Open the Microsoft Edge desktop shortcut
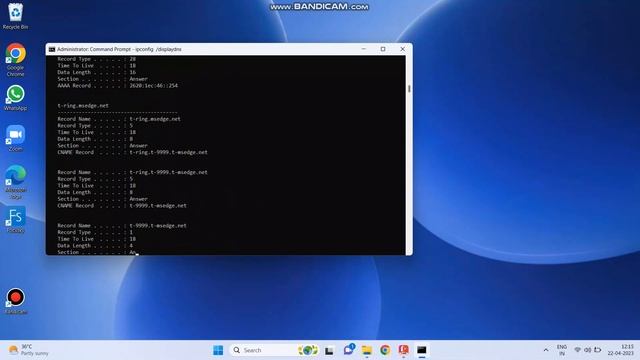The height and width of the screenshot is (360, 640). click(x=16, y=182)
